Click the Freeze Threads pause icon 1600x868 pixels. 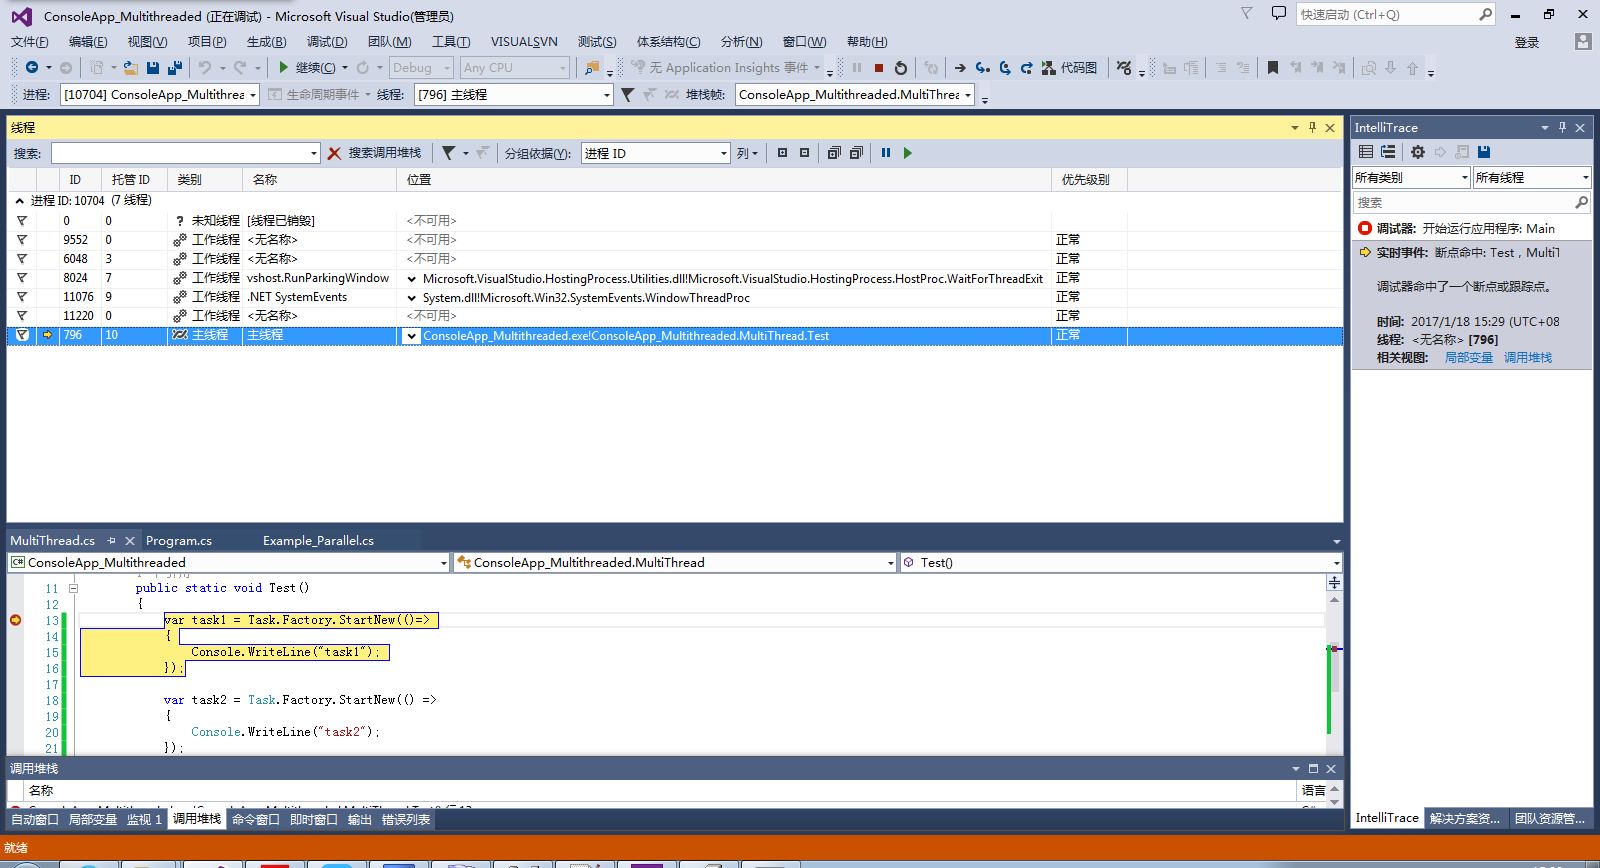point(885,153)
